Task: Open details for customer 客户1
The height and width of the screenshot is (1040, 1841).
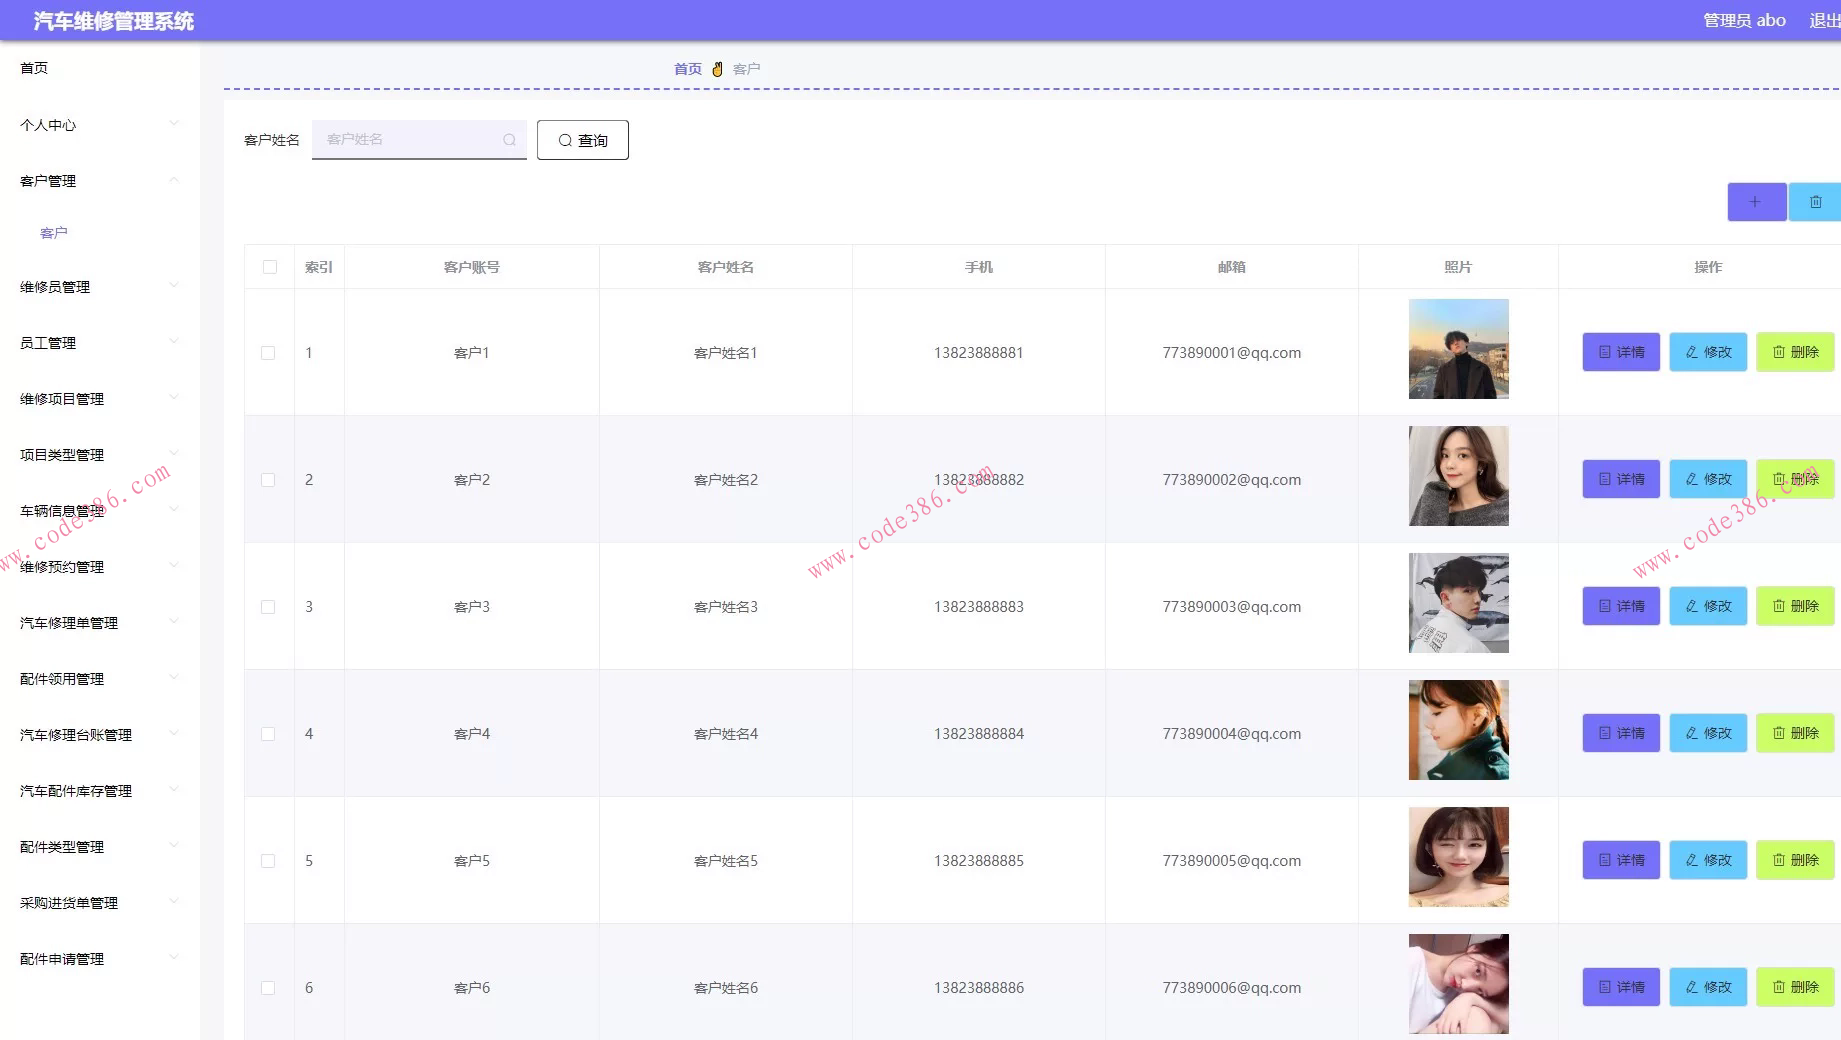Action: [1620, 352]
